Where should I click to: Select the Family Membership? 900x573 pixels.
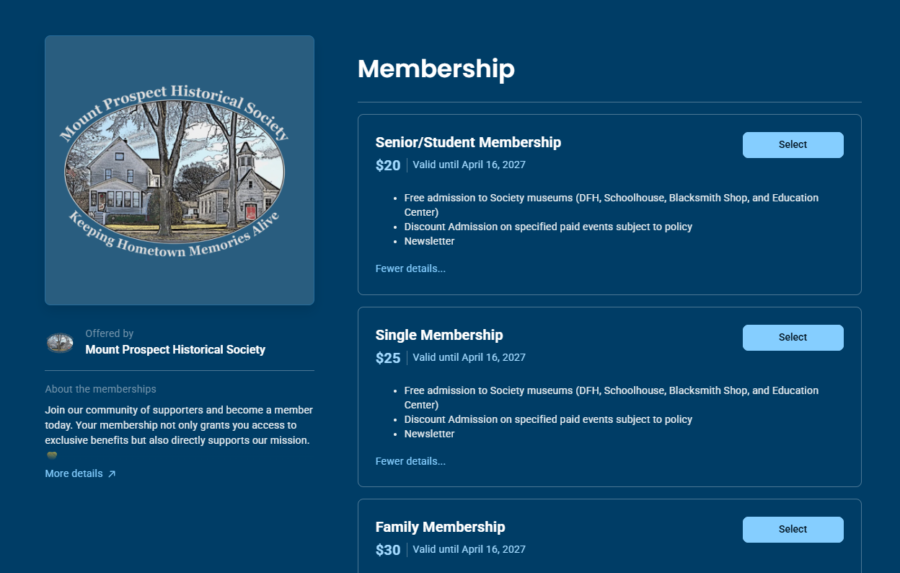(x=792, y=530)
